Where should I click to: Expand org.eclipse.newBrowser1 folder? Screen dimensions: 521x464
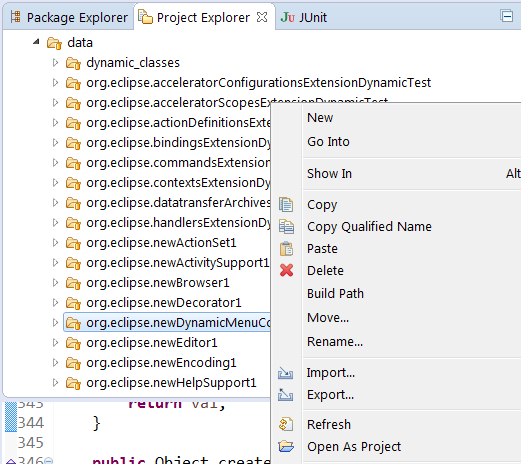[55, 283]
